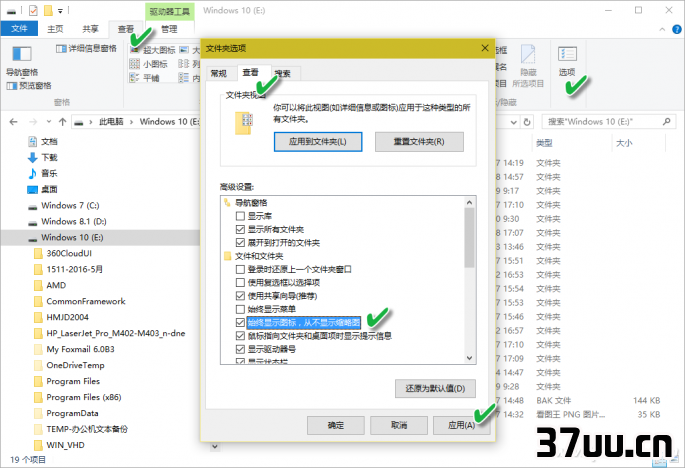Click the 隐藏所选项目 hide selected items icon

[528, 66]
